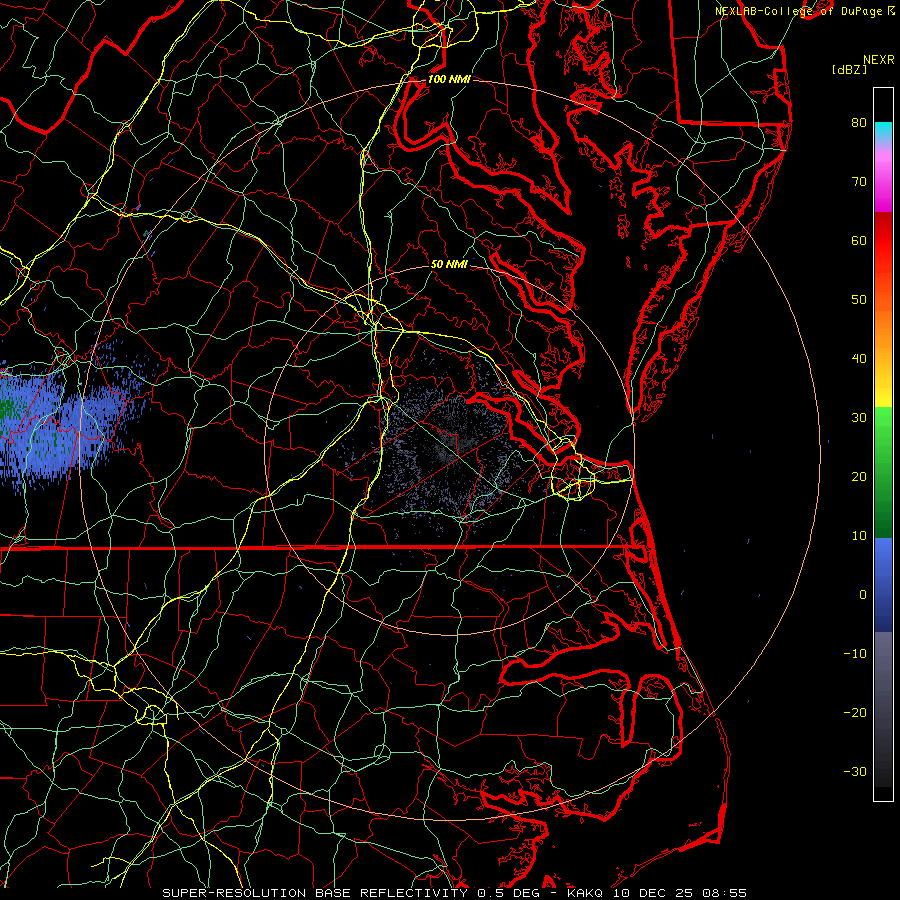Click the 30 value on the dBZ scale
Viewport: 900px width, 900px height.
point(859,418)
